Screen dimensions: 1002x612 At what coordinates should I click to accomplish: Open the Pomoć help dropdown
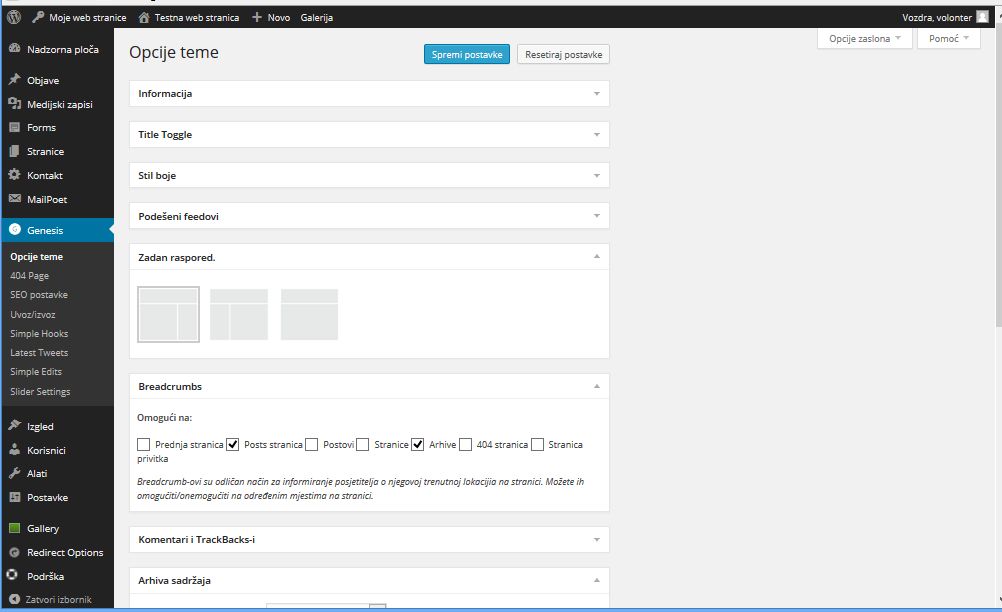coord(949,38)
